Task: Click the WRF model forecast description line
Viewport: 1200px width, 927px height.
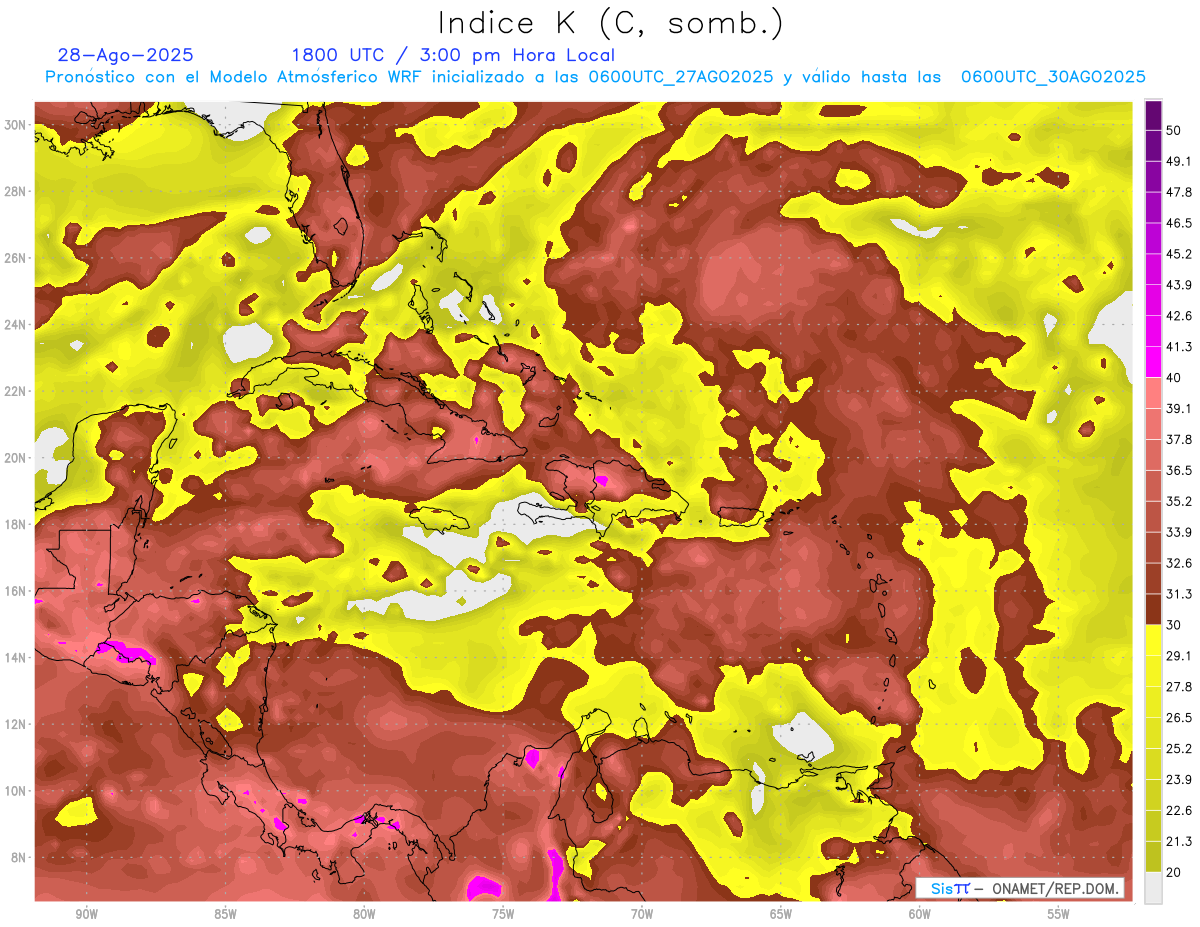Action: [x=595, y=77]
